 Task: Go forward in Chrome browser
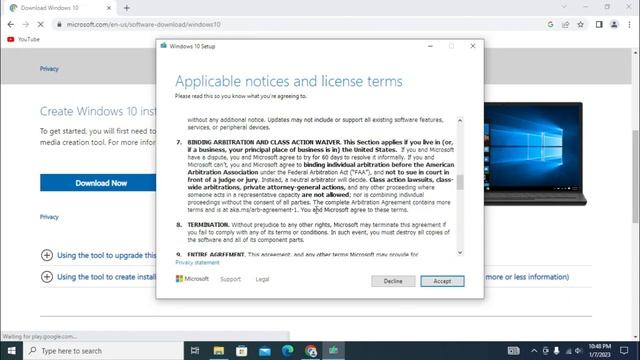pos(25,24)
